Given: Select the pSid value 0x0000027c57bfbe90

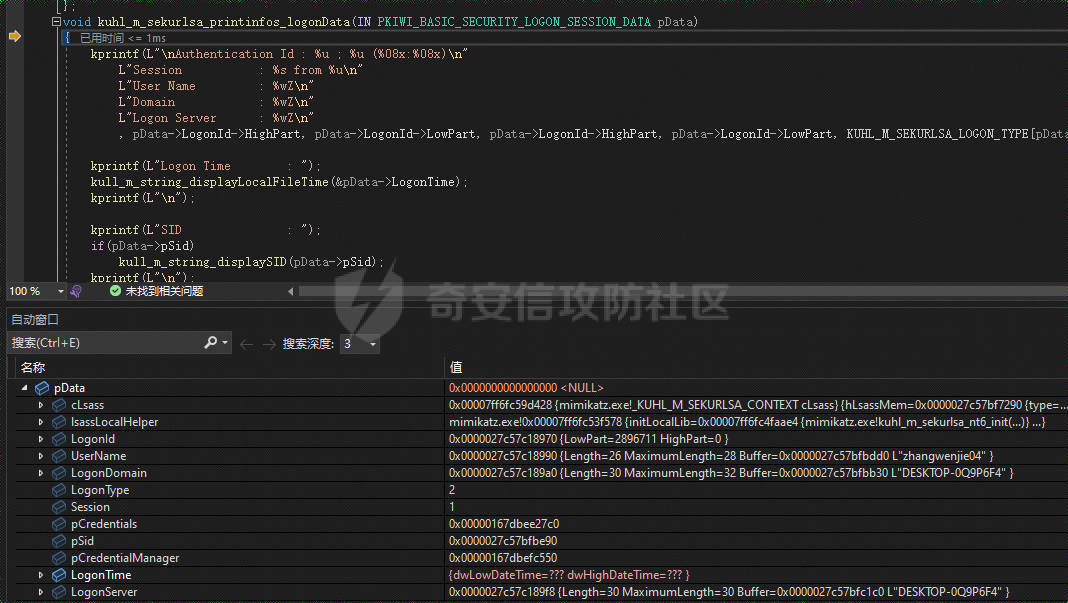Looking at the screenshot, I should click(x=503, y=541).
